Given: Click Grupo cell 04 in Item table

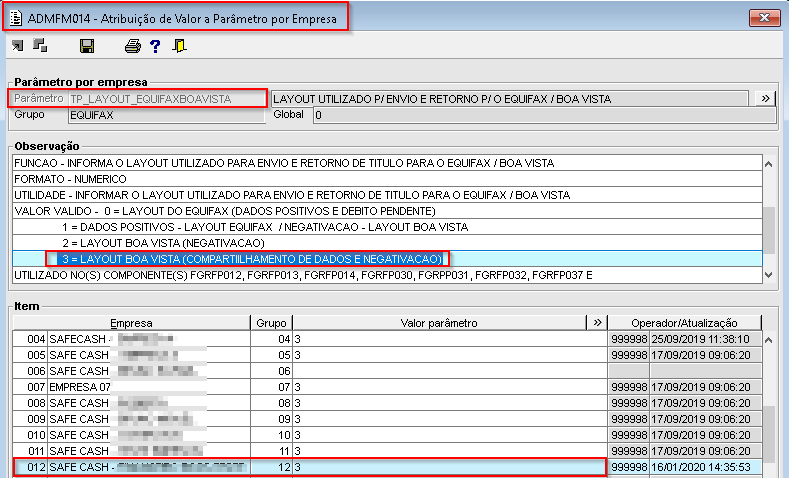Looking at the screenshot, I should click(271, 339).
